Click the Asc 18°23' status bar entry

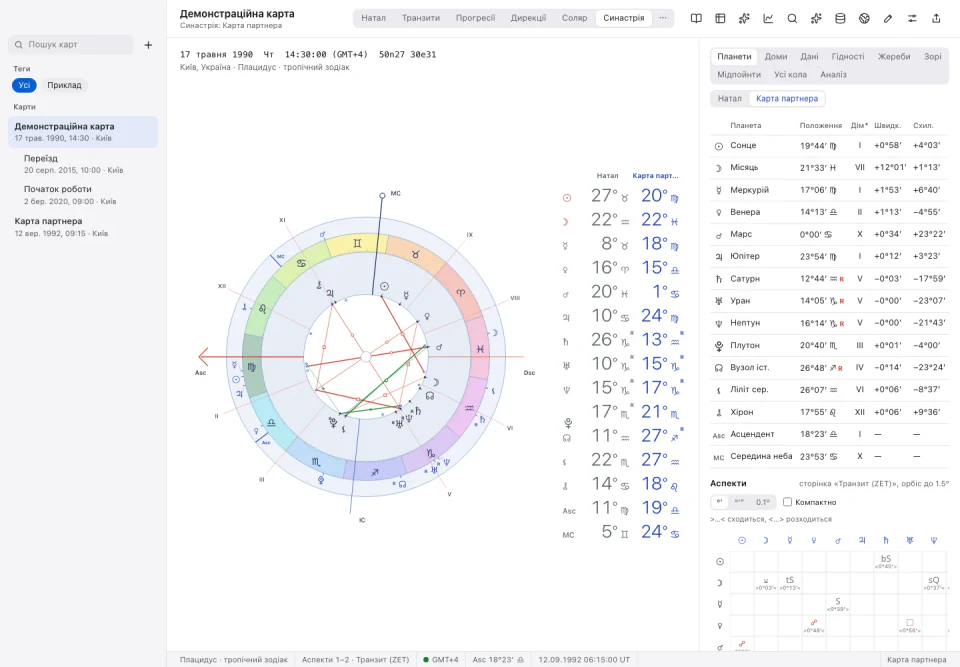[x=498, y=660]
